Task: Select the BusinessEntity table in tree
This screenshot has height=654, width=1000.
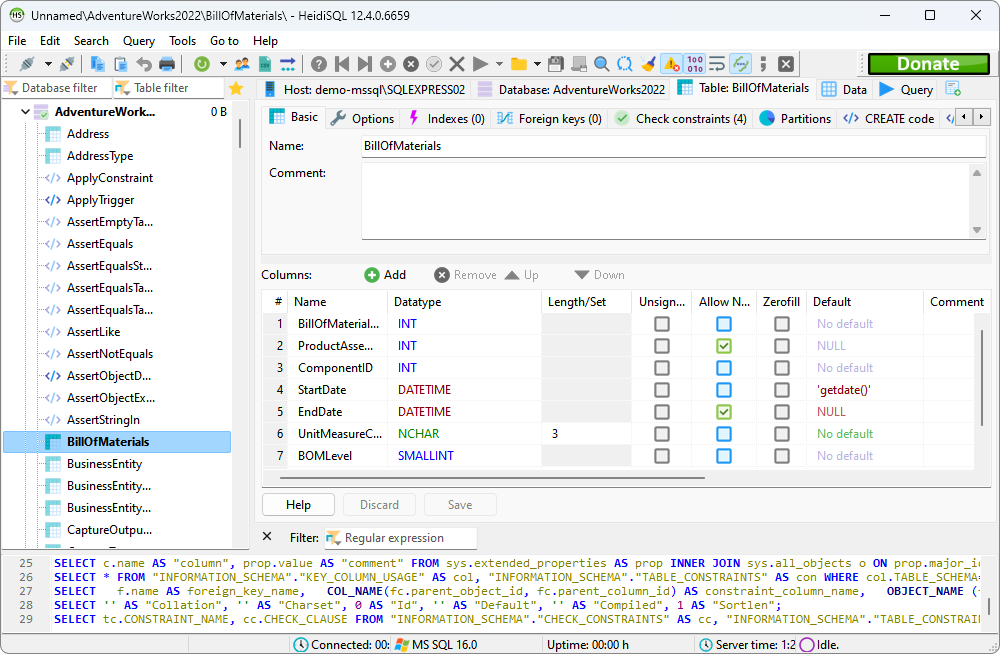Action: click(x=105, y=464)
